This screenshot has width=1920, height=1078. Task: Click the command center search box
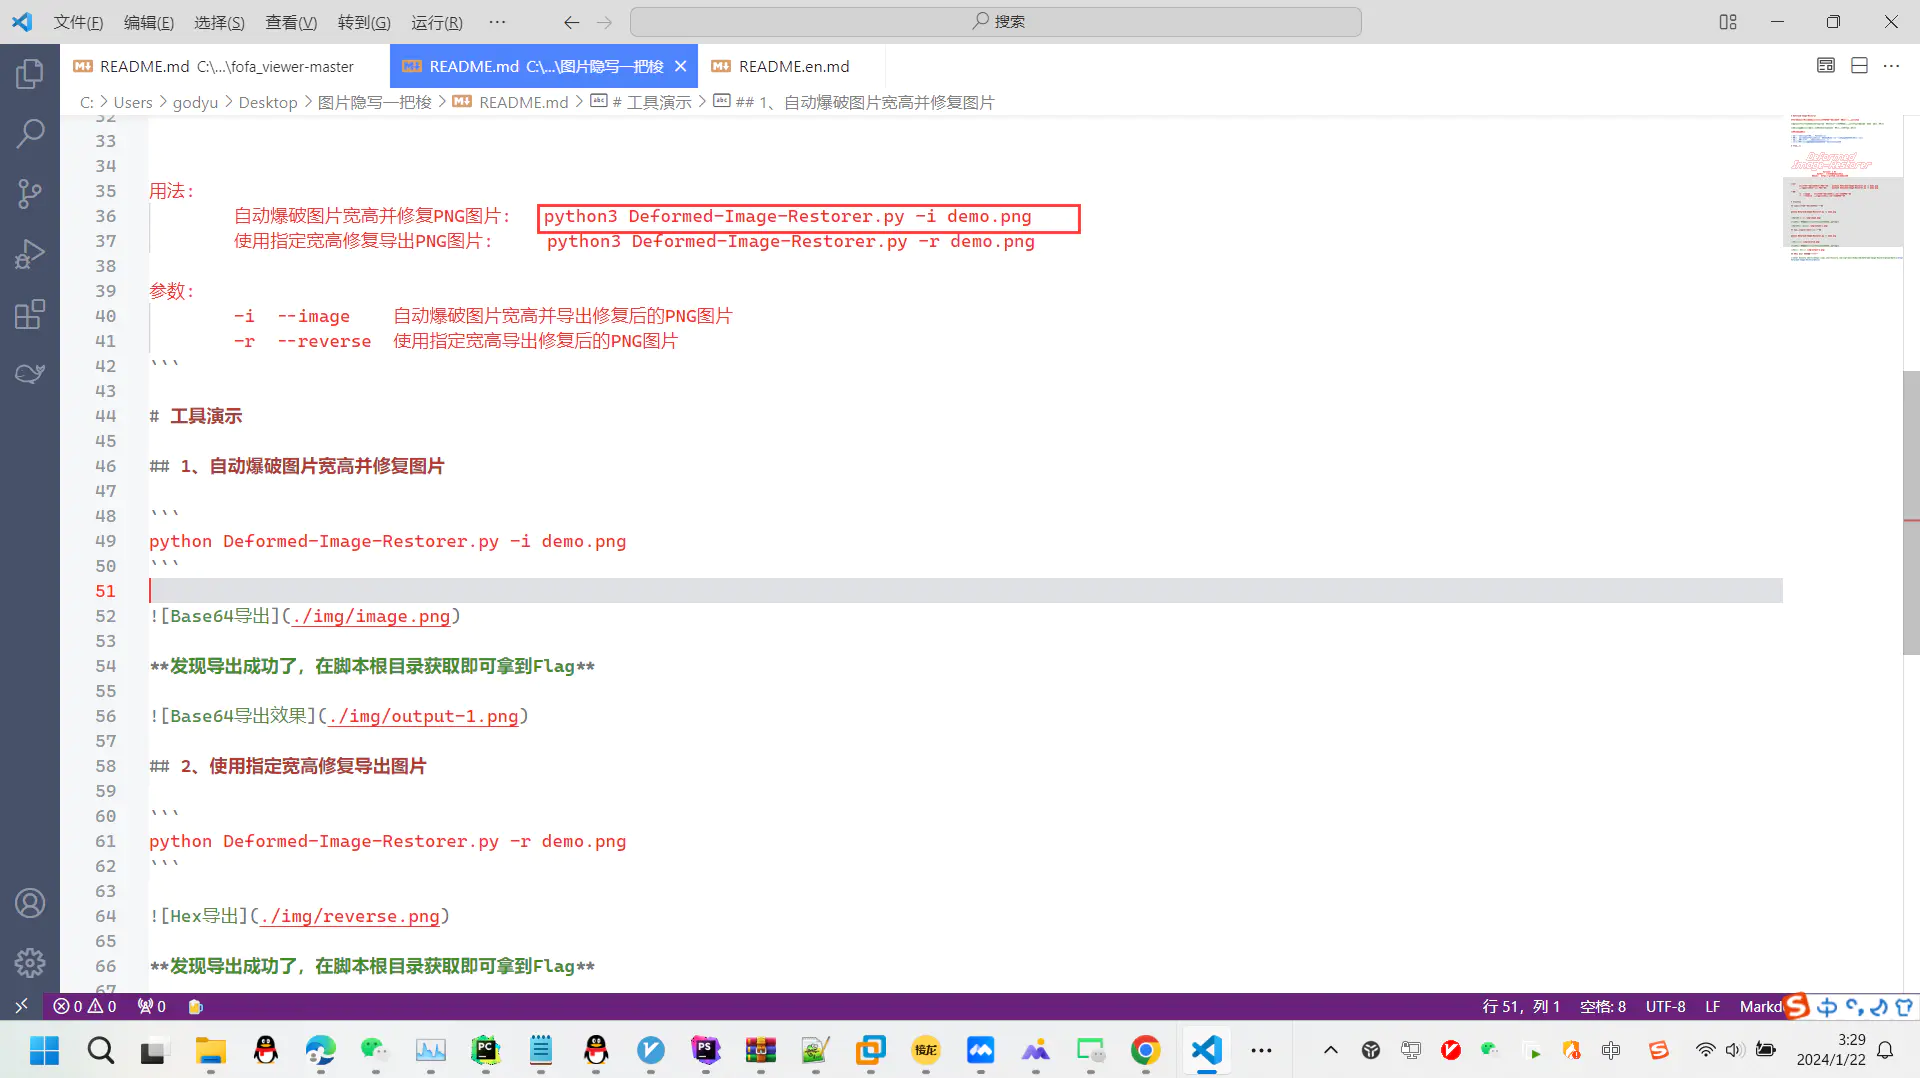[996, 22]
